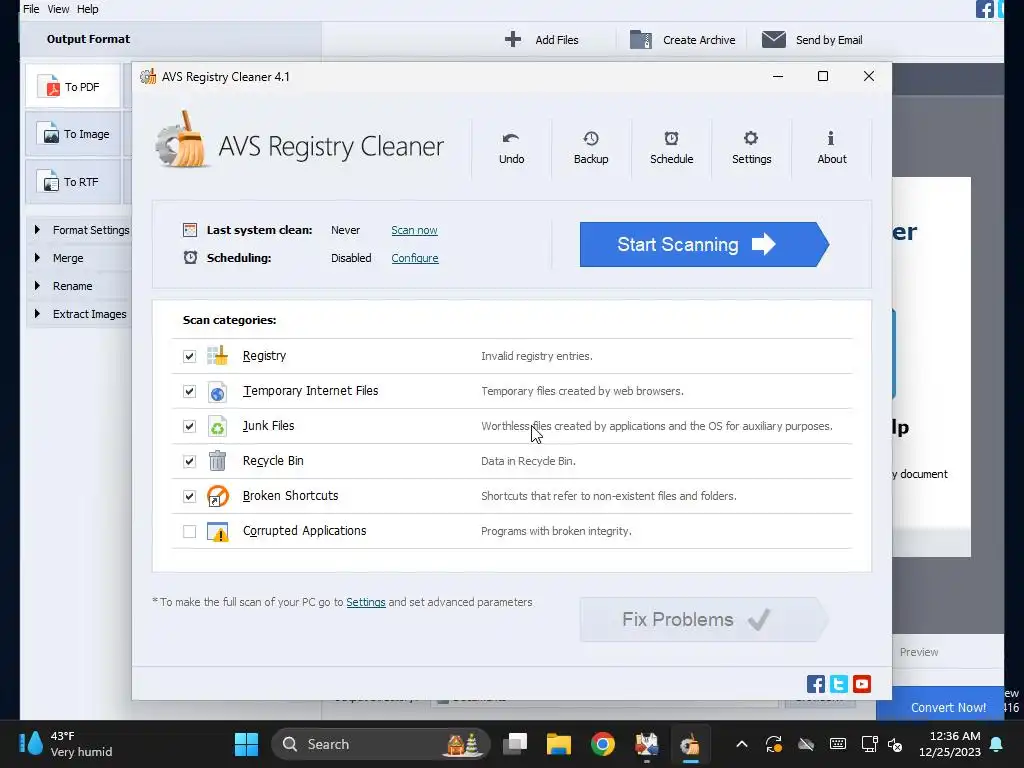The image size is (1024, 768).
Task: Open the Schedule tool
Action: [x=671, y=148]
